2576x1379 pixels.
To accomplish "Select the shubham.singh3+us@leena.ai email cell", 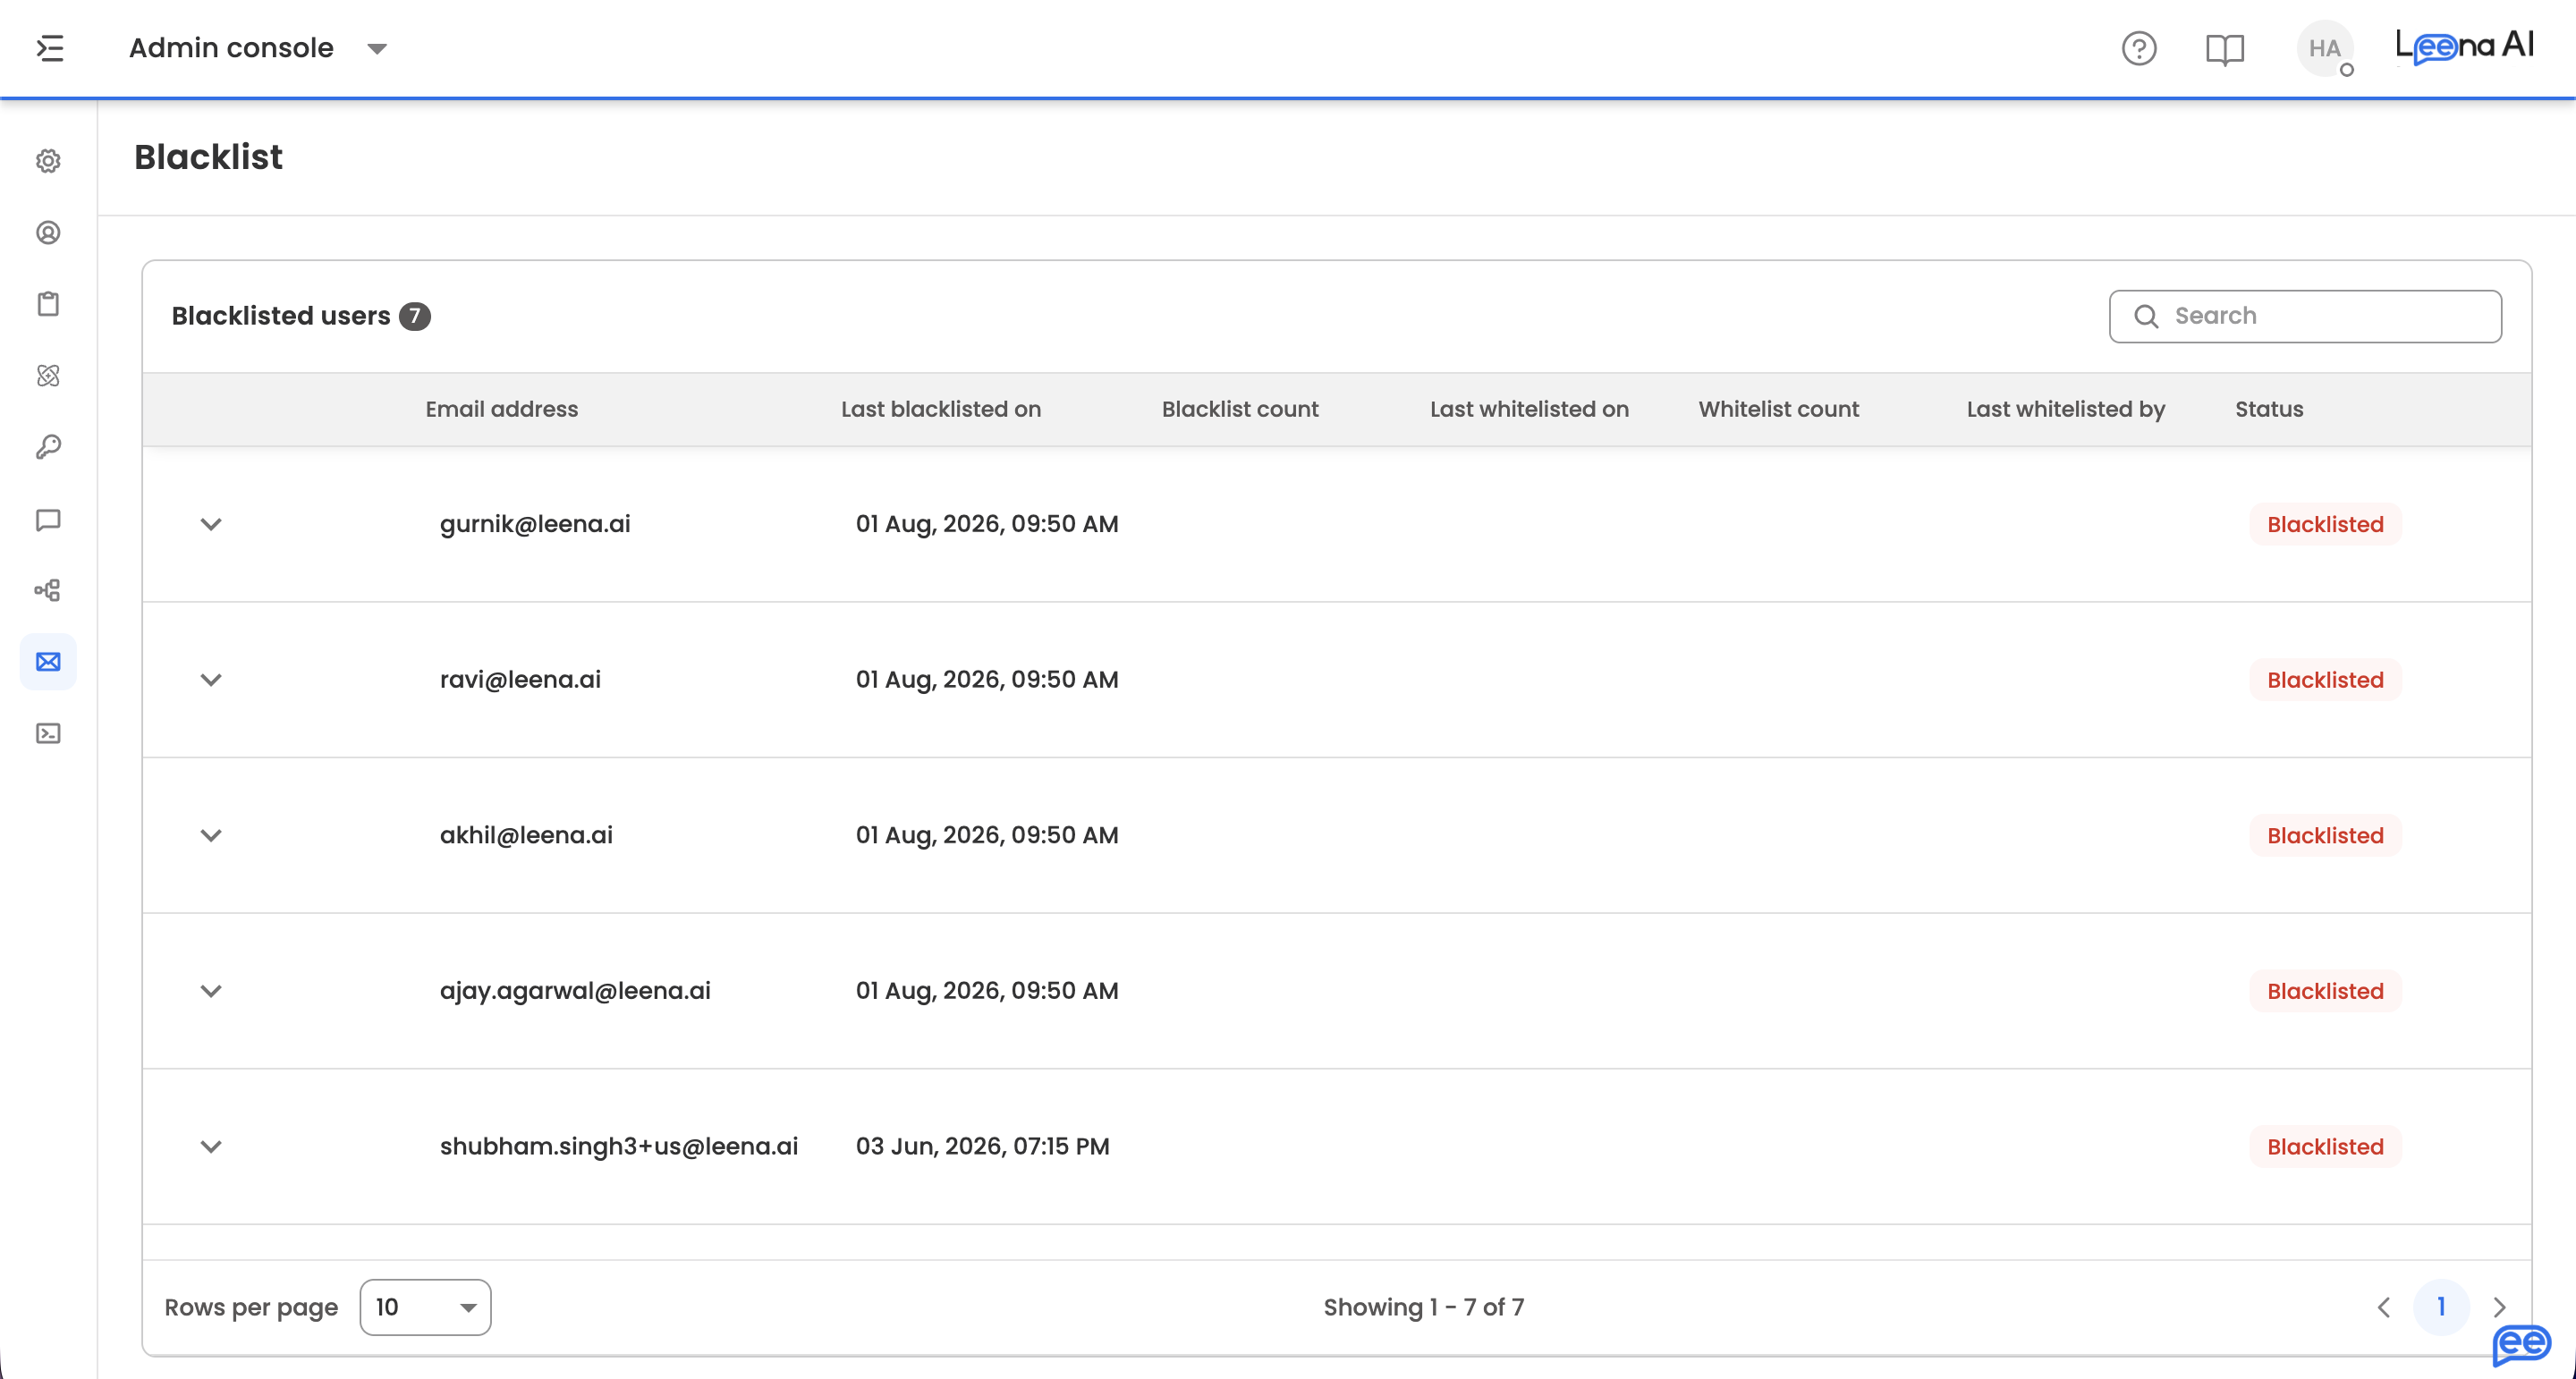I will [619, 1147].
